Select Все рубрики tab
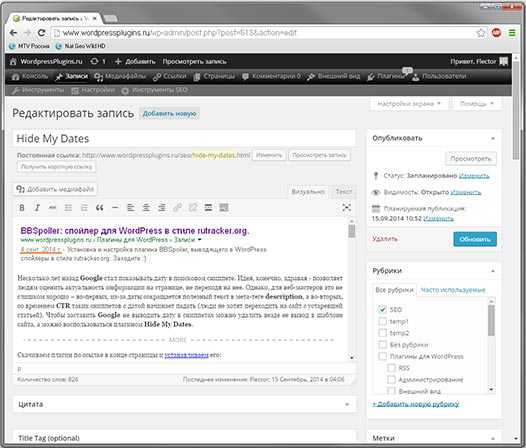This screenshot has height=448, width=526. pyautogui.click(x=394, y=290)
